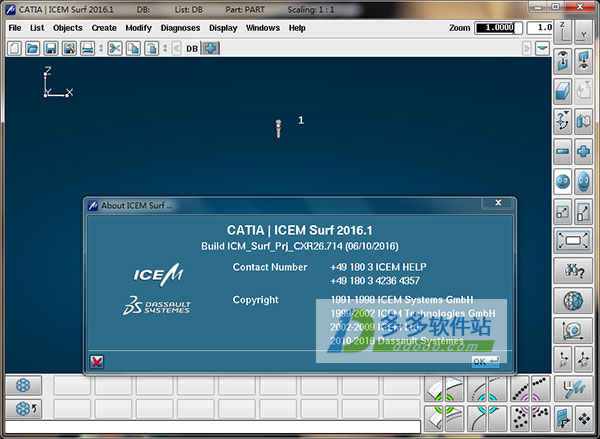Image resolution: width=600 pixels, height=439 pixels.
Task: Click the Dassault Systemes logo in dialog
Action: pyautogui.click(x=157, y=306)
